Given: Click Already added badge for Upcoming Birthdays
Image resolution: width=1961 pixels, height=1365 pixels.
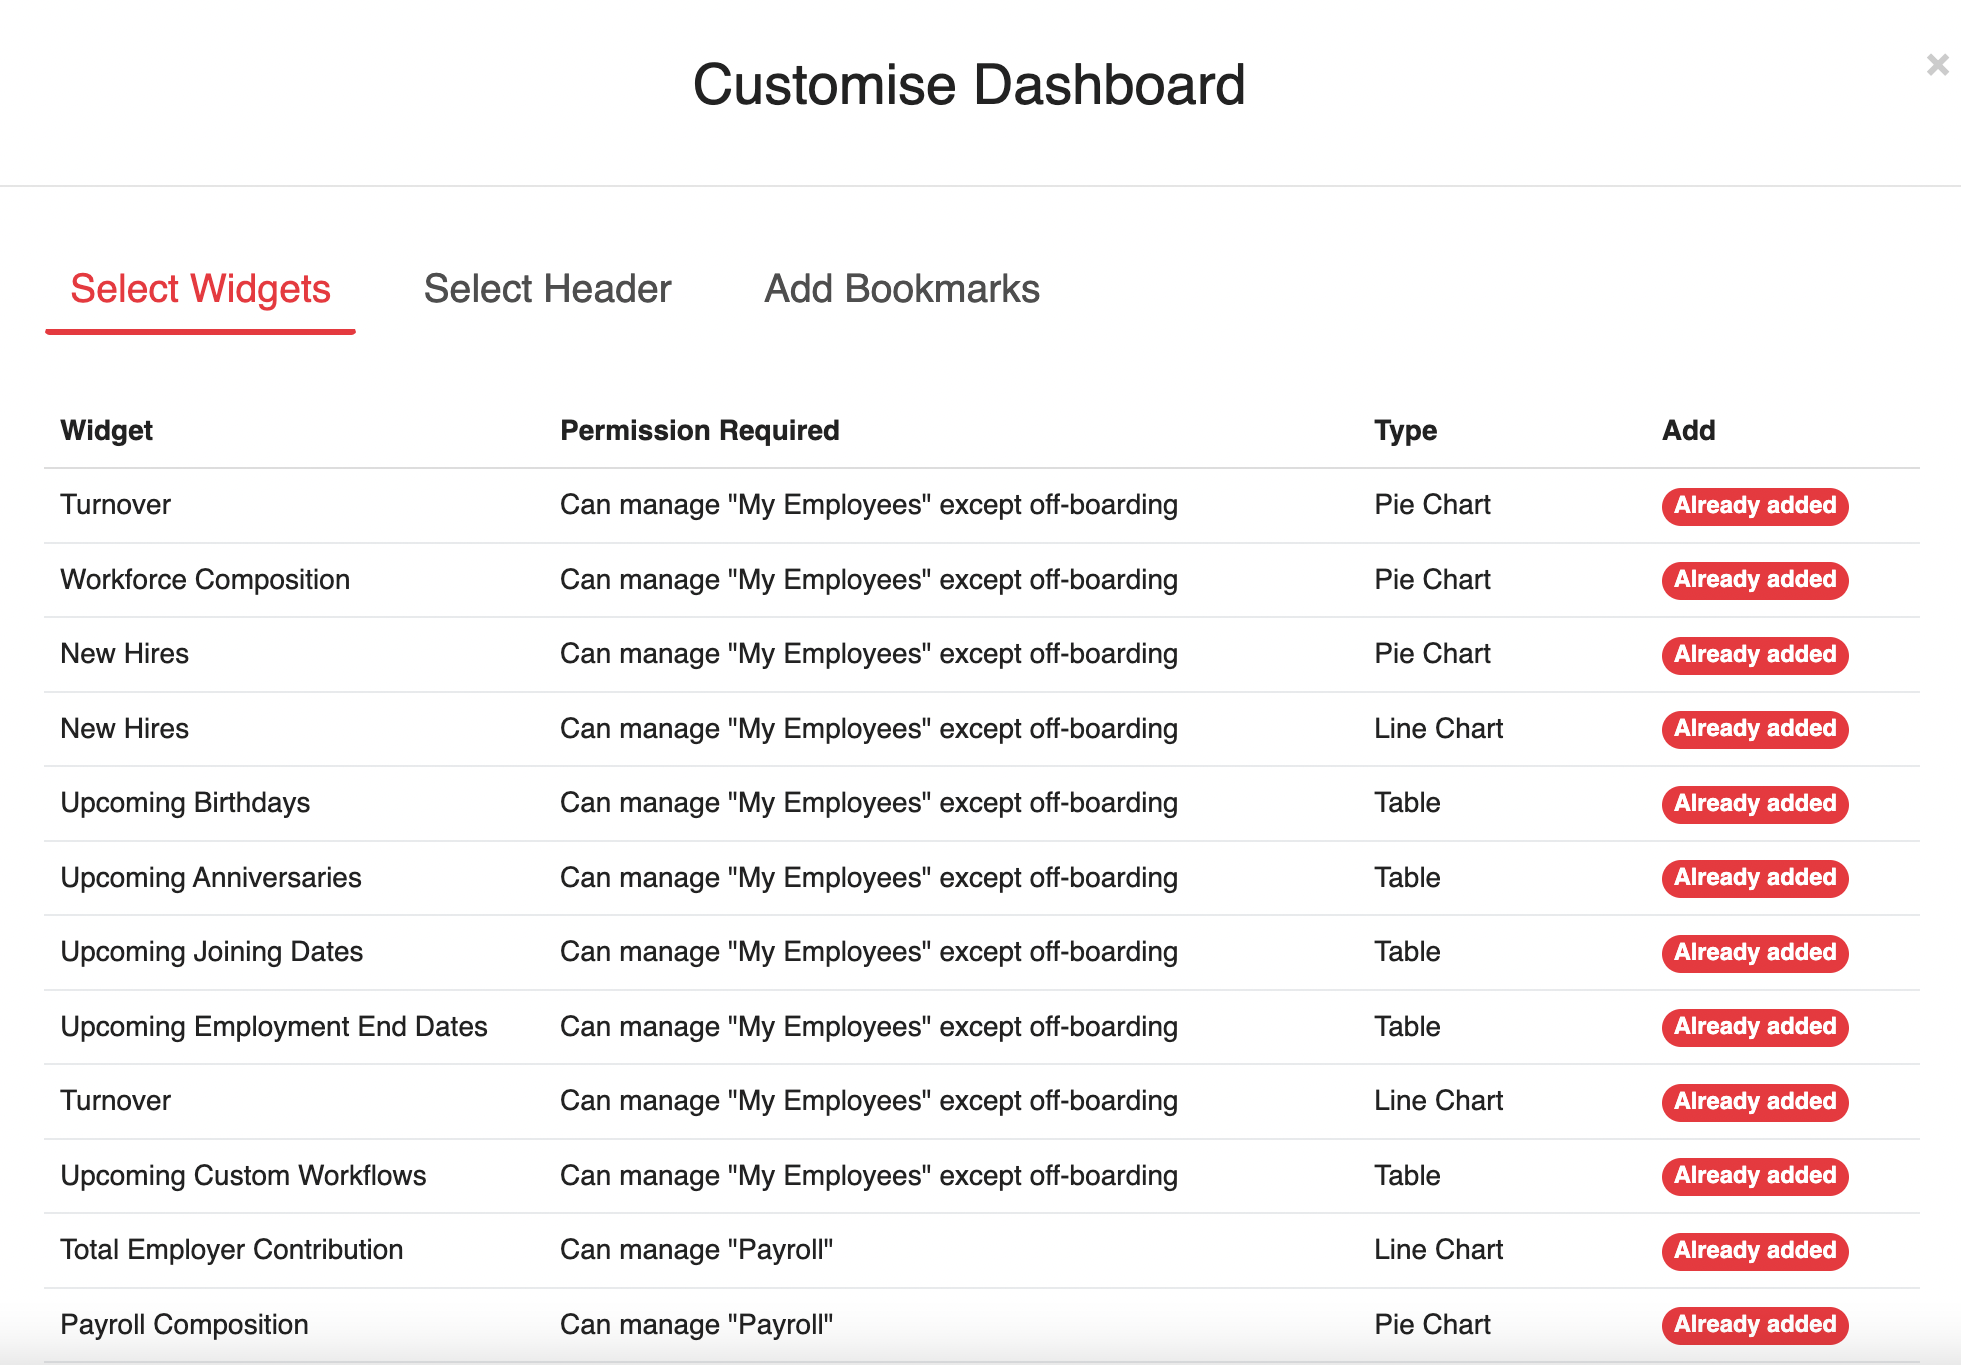Looking at the screenshot, I should (1754, 803).
